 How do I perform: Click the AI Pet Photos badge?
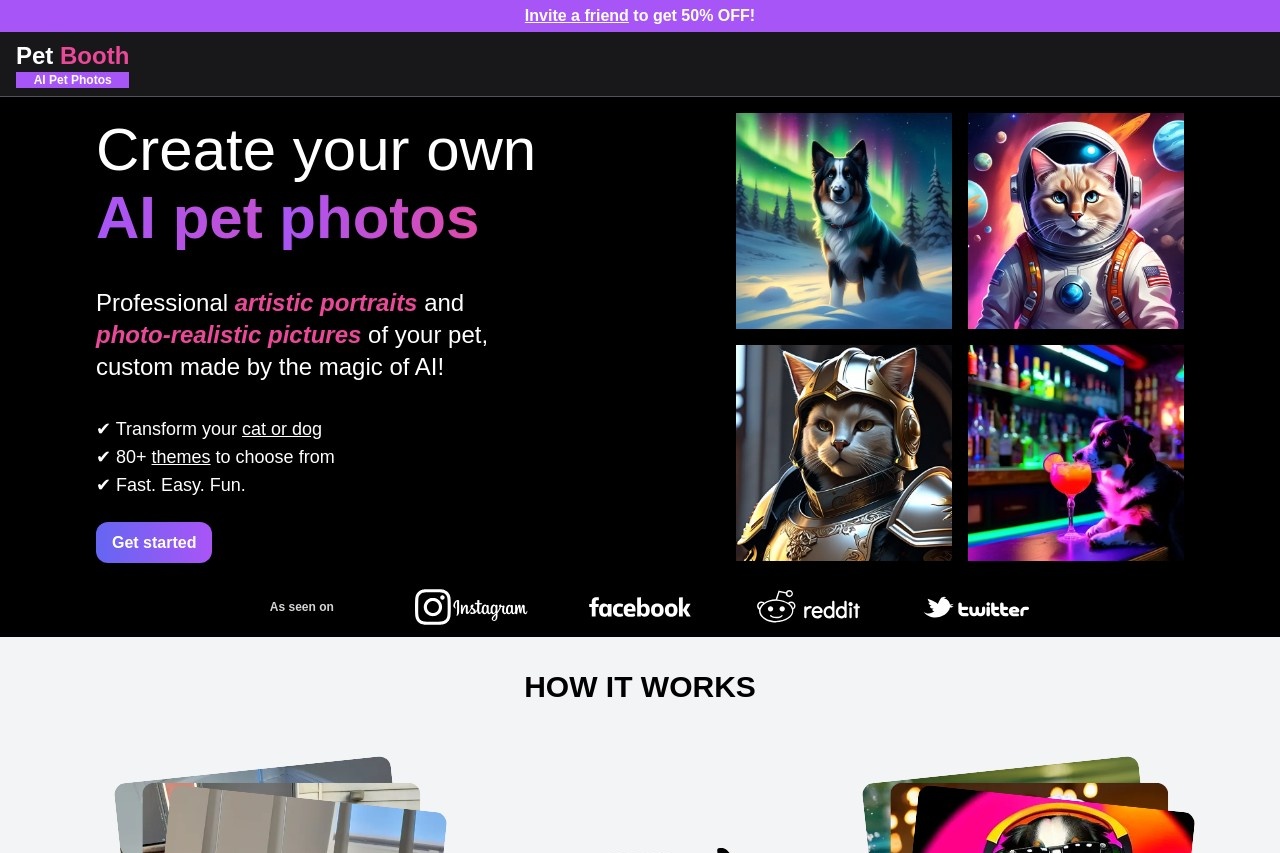click(x=72, y=80)
